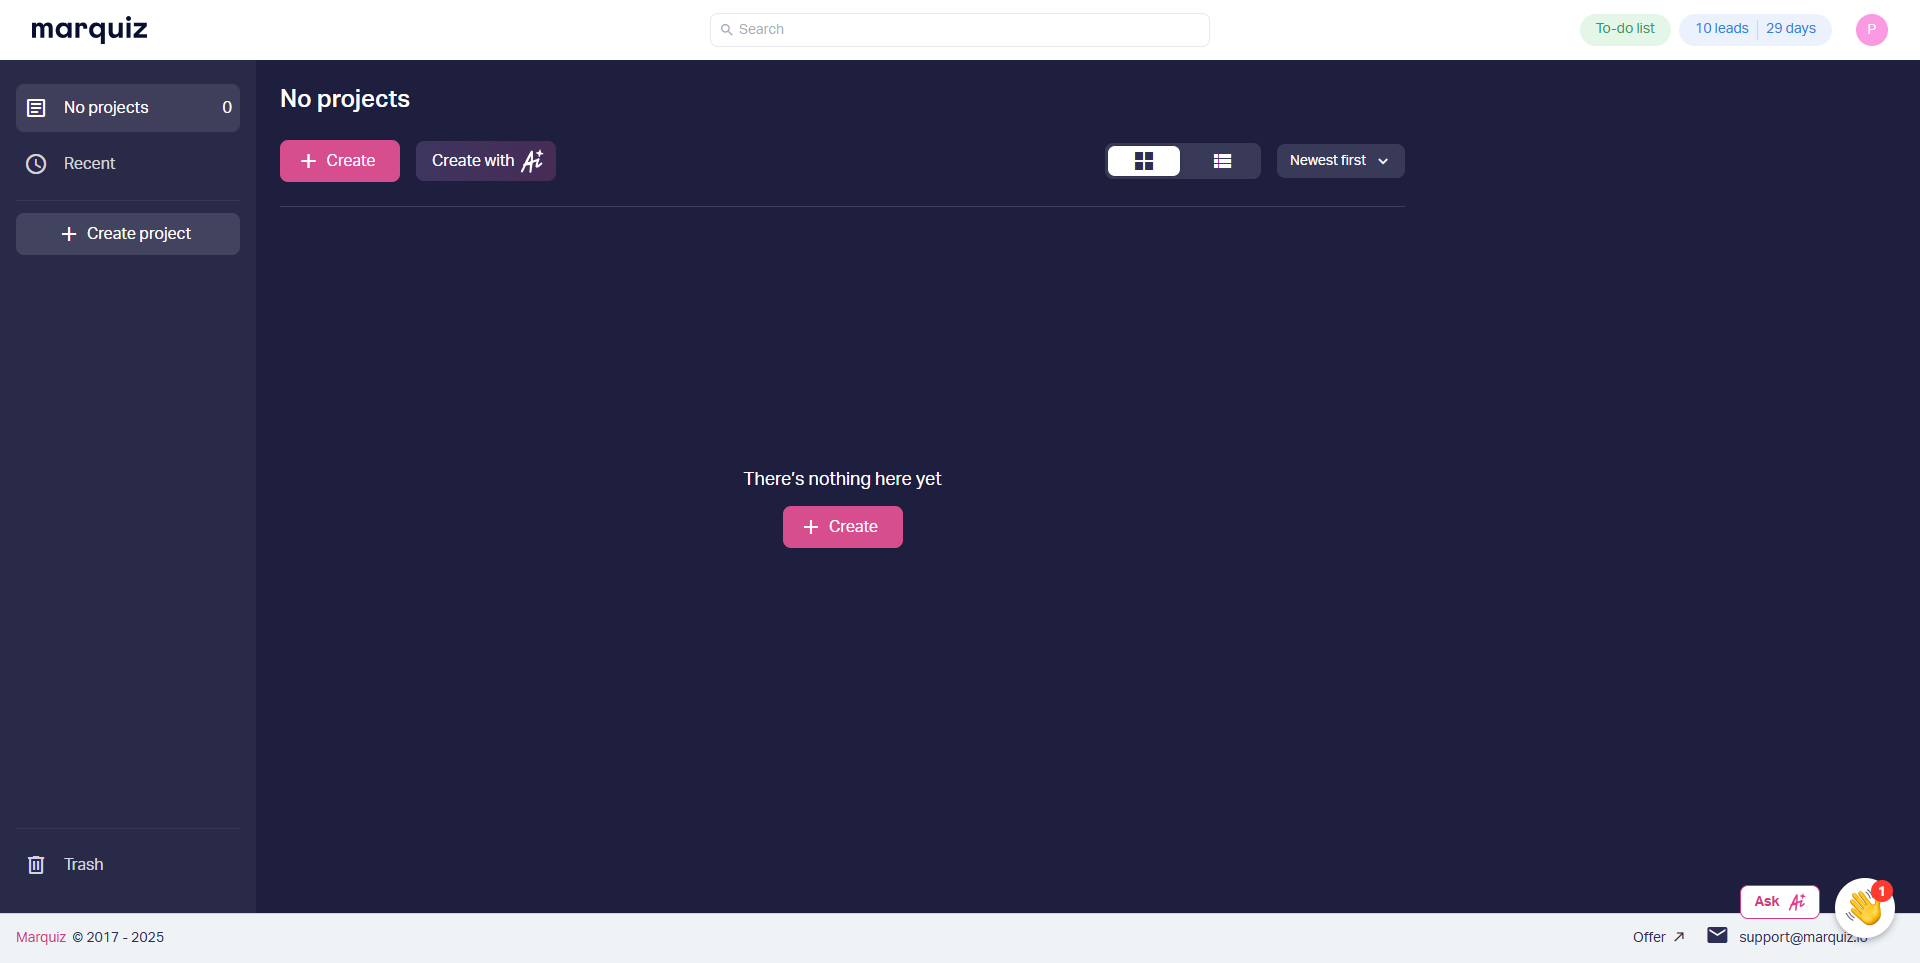The height and width of the screenshot is (963, 1920).
Task: Click the support email envelope icon
Action: click(x=1717, y=936)
